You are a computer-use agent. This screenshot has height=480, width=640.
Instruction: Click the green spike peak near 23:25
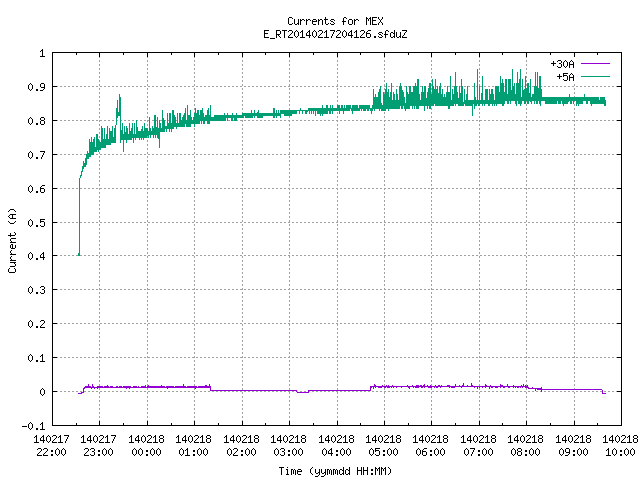tap(120, 96)
